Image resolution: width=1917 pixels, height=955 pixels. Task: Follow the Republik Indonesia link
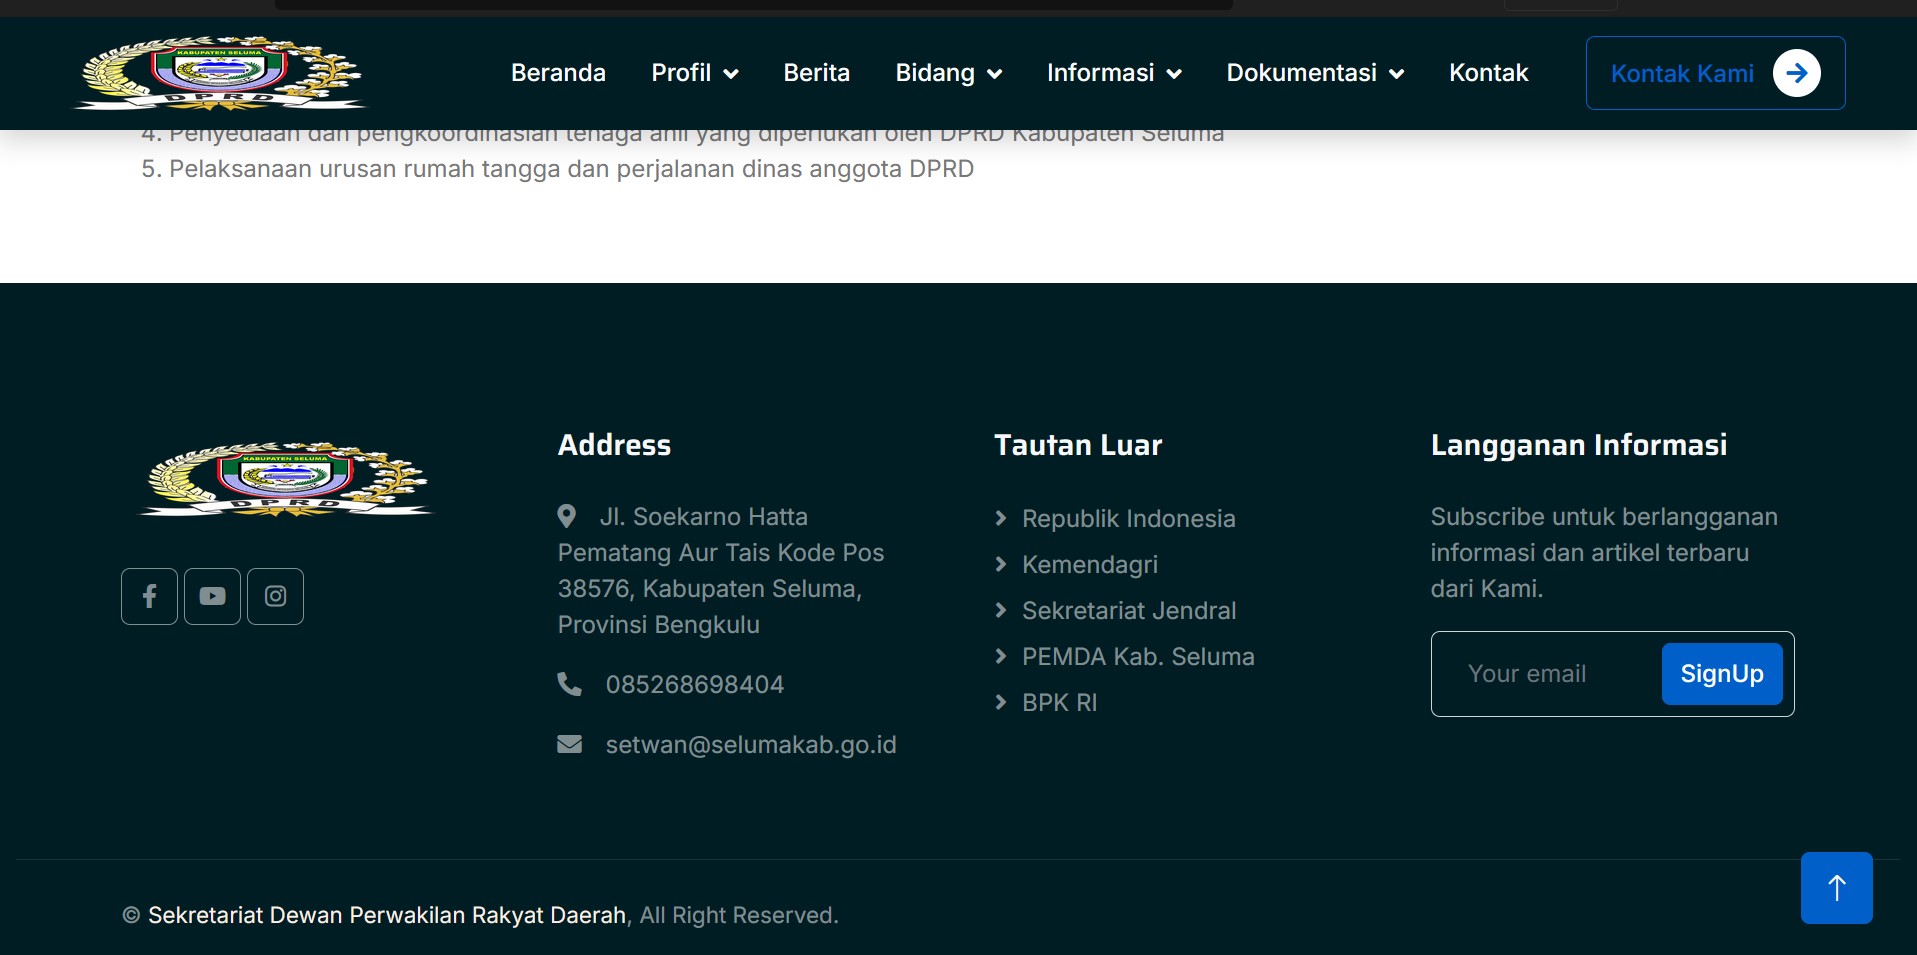pos(1128,519)
